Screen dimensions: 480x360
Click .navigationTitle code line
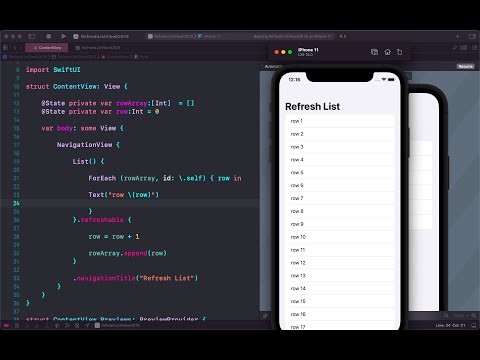pos(135,278)
